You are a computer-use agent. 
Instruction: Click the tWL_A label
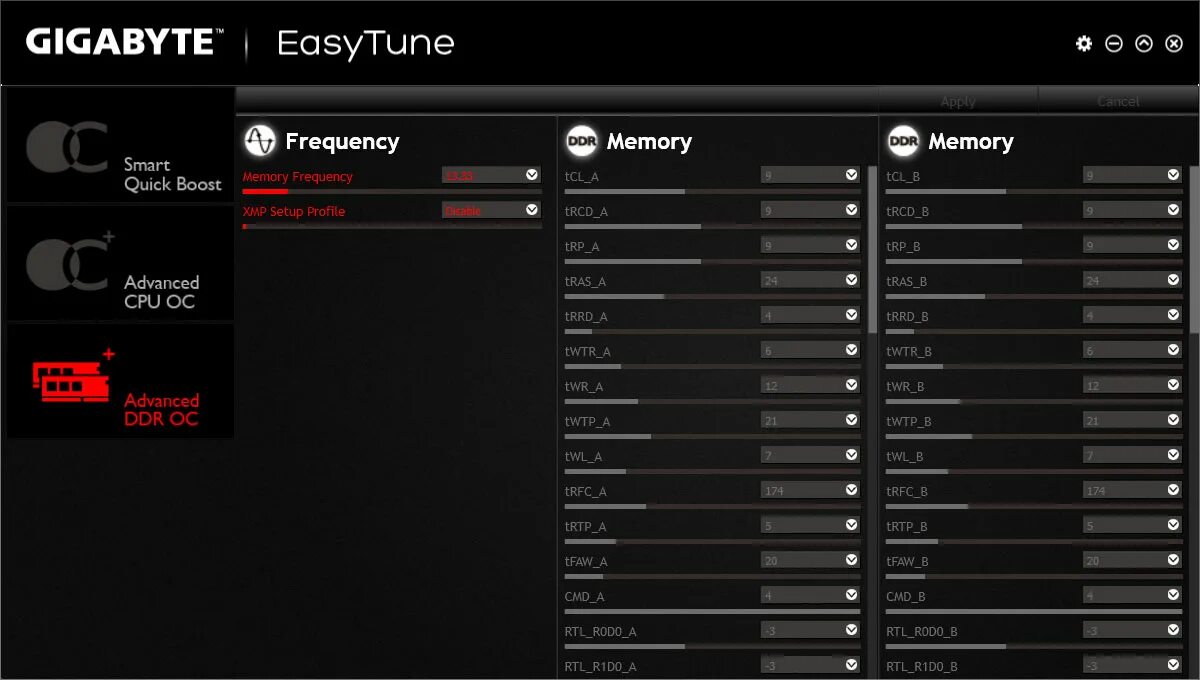point(583,456)
